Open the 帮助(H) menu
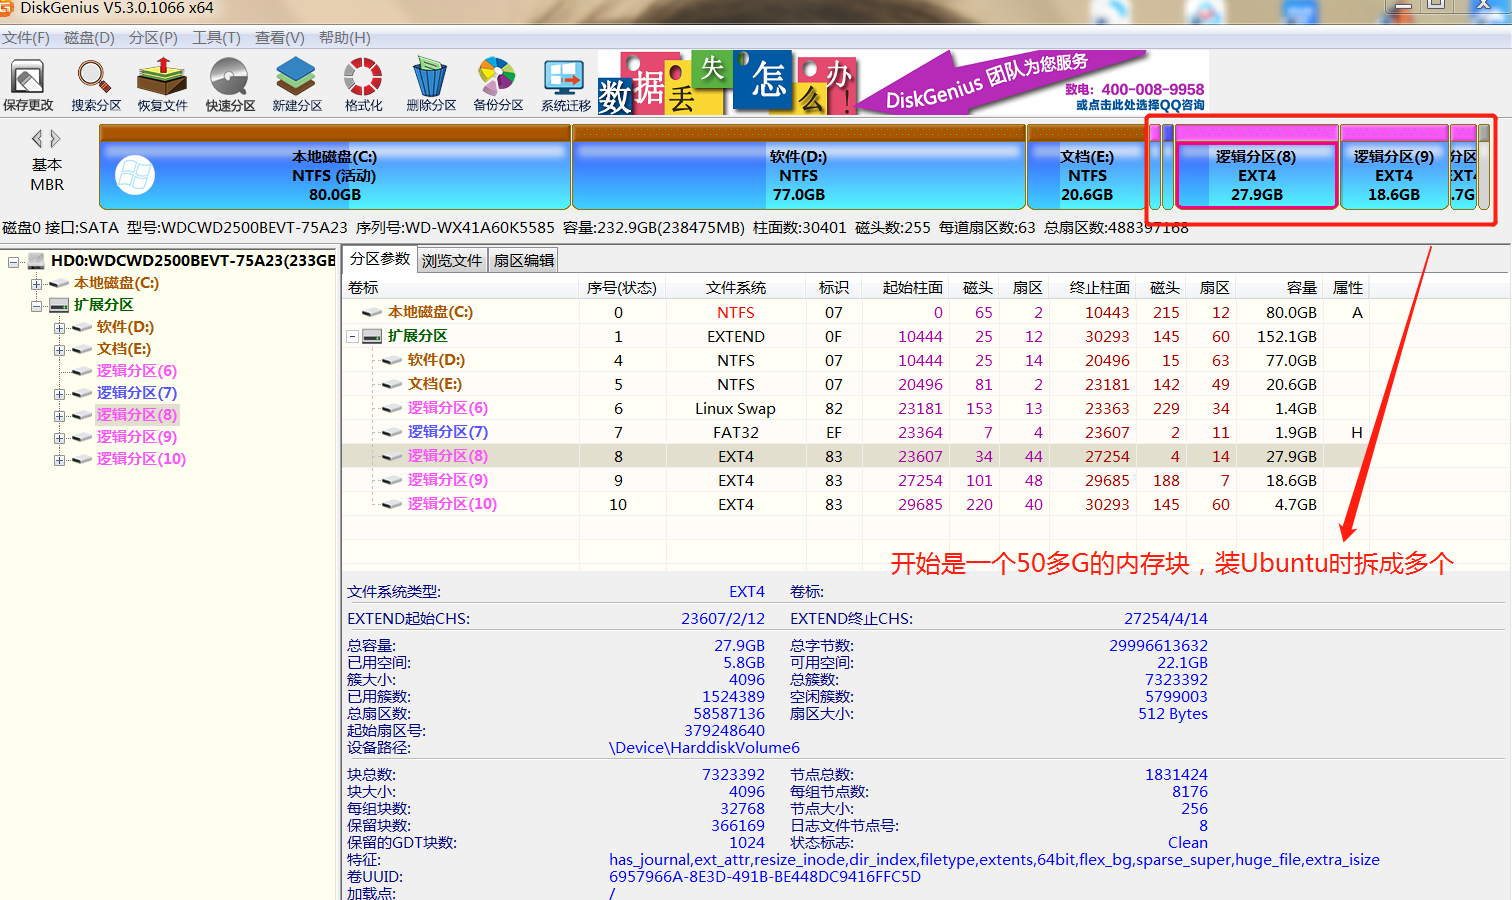 344,38
